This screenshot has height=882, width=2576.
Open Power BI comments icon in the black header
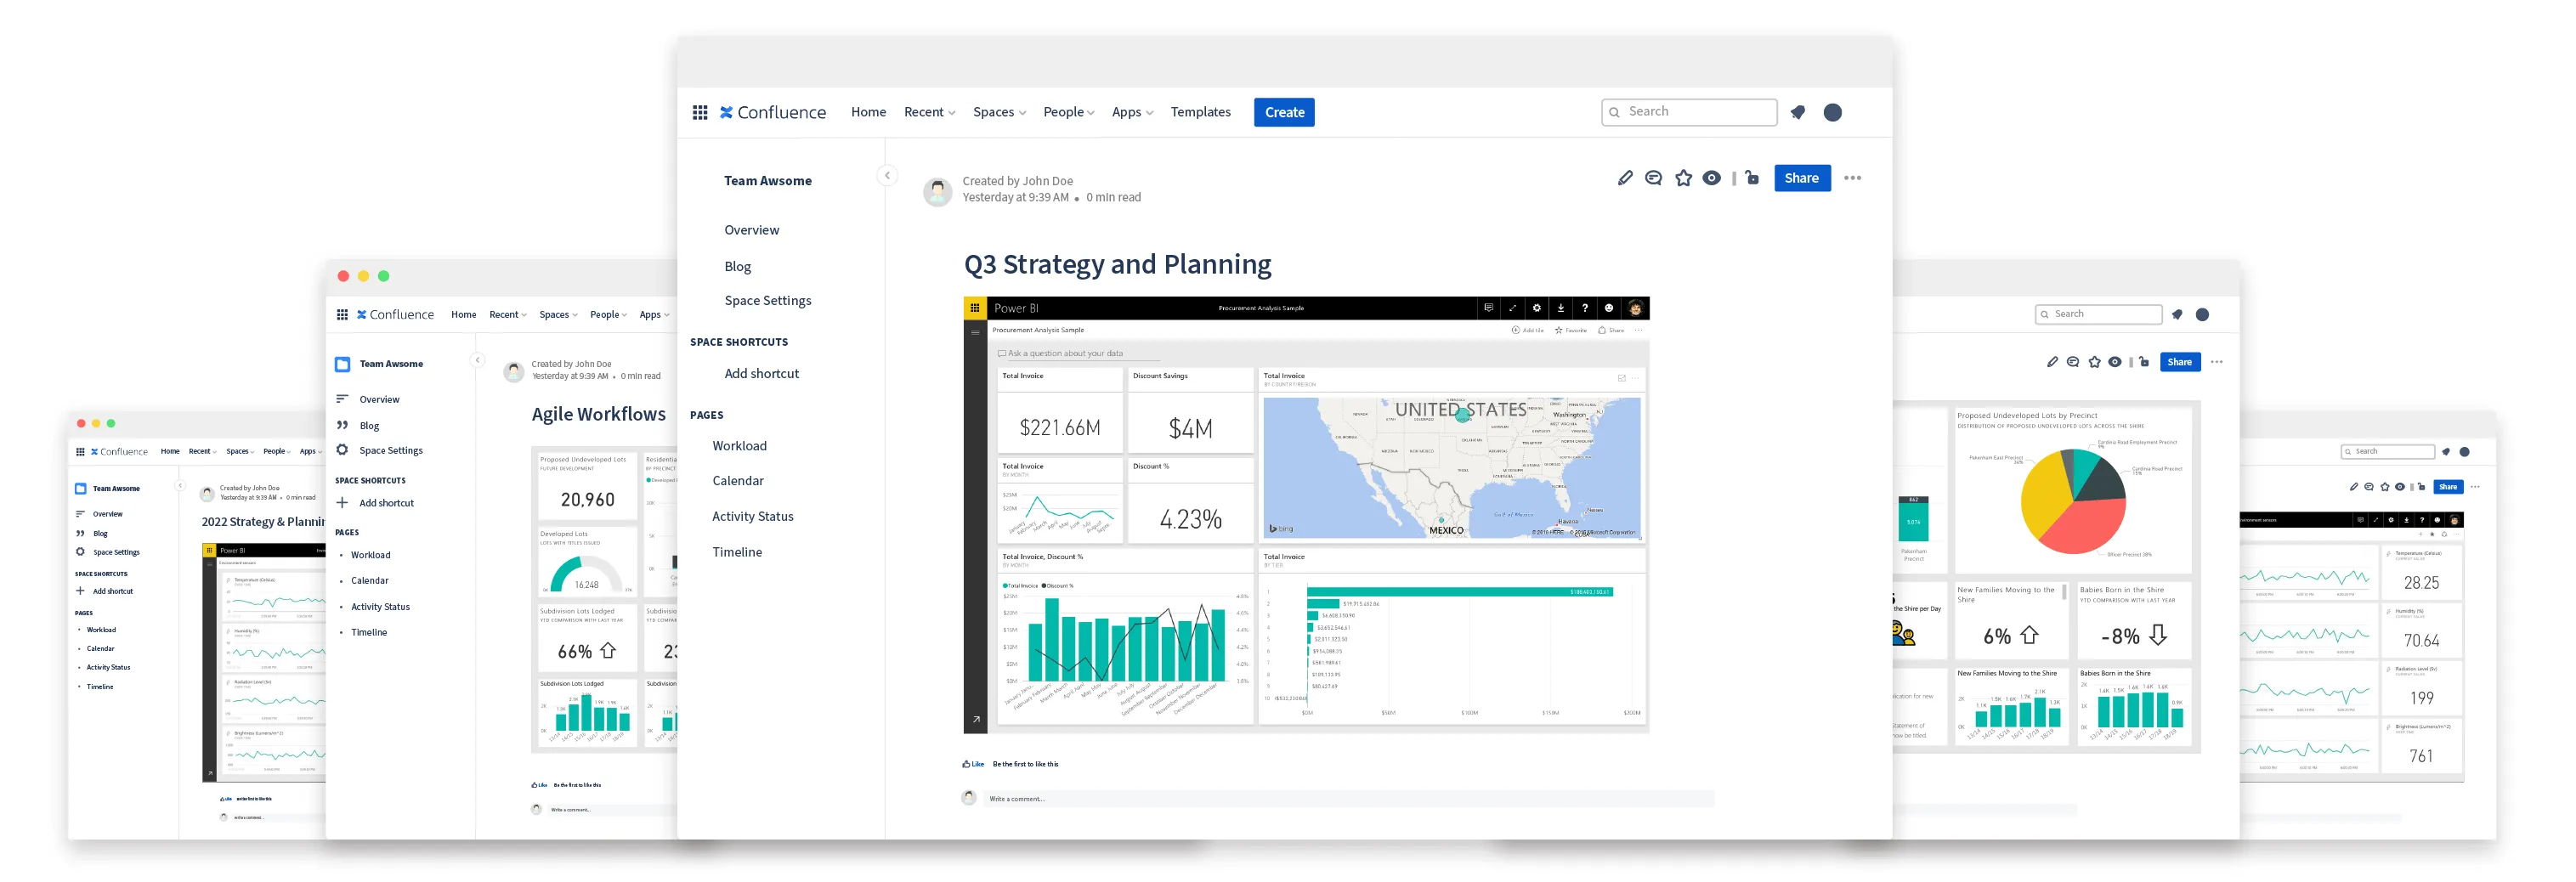coord(1488,308)
